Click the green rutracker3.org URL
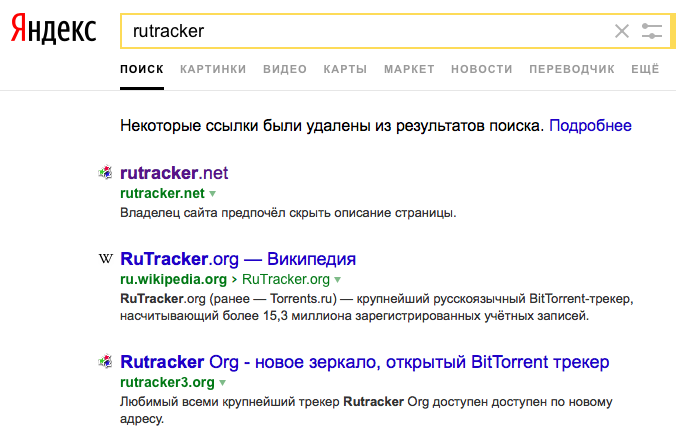The width and height of the screenshot is (676, 441). click(167, 382)
